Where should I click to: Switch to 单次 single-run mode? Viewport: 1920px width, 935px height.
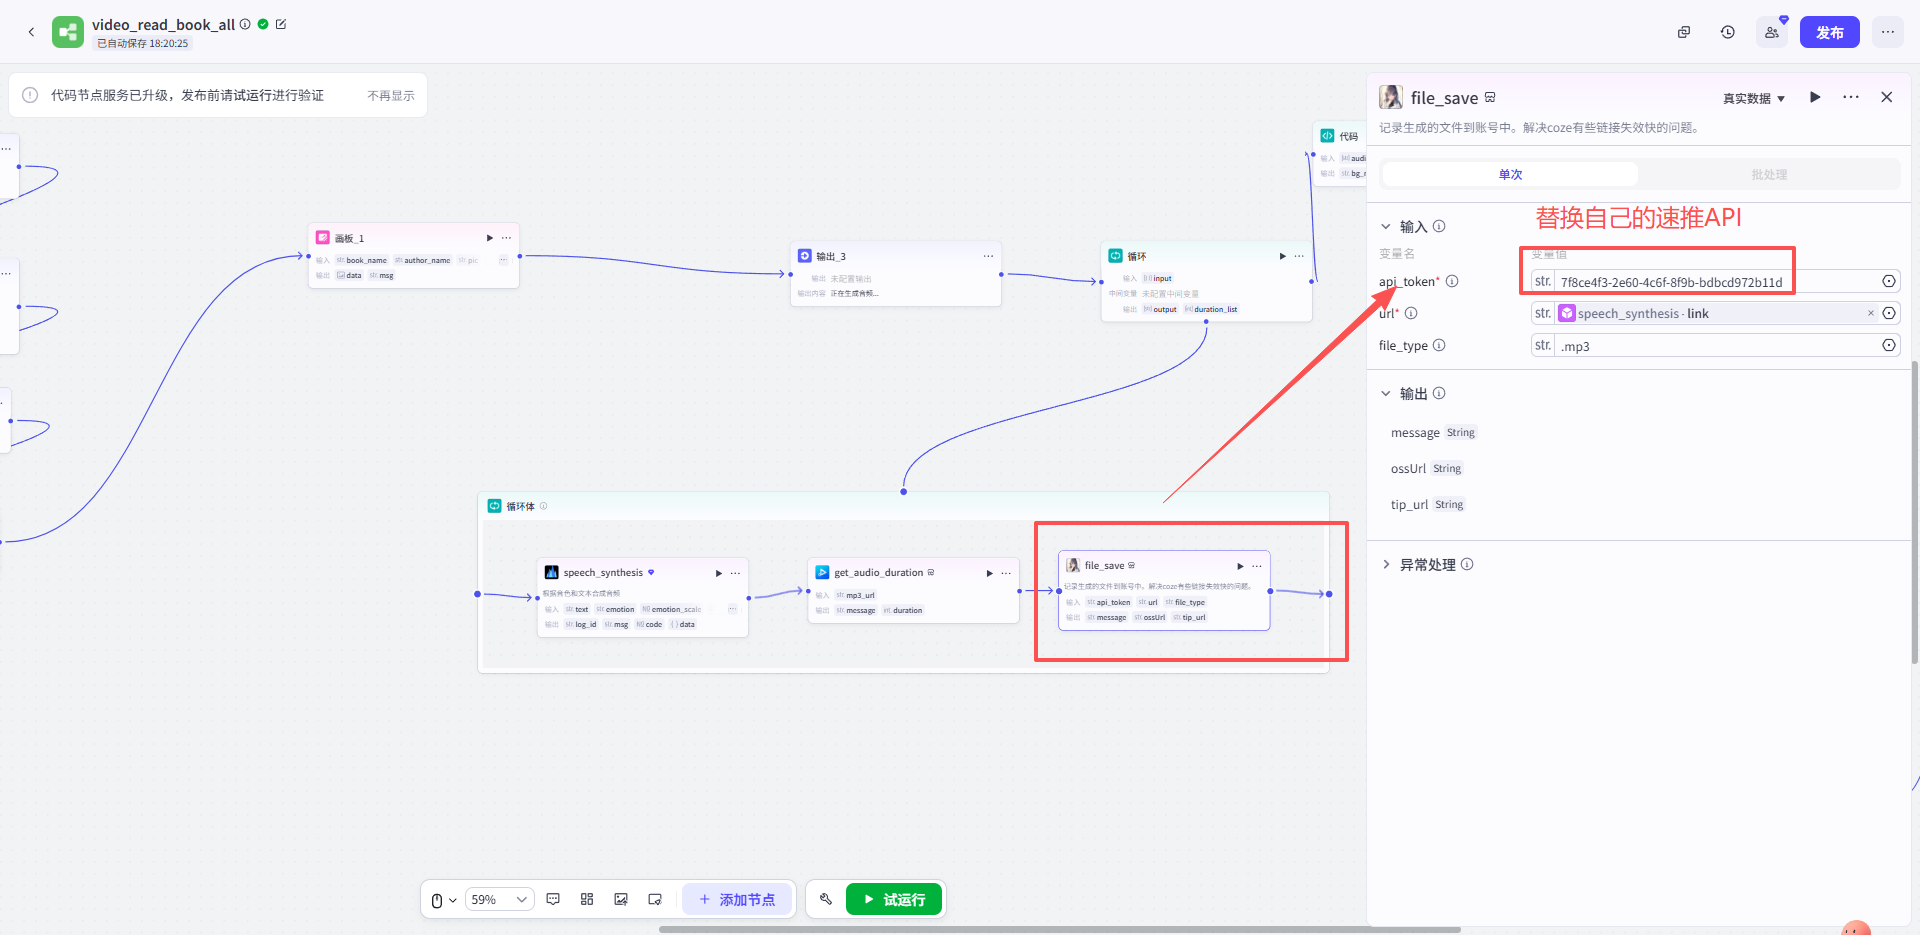1510,174
